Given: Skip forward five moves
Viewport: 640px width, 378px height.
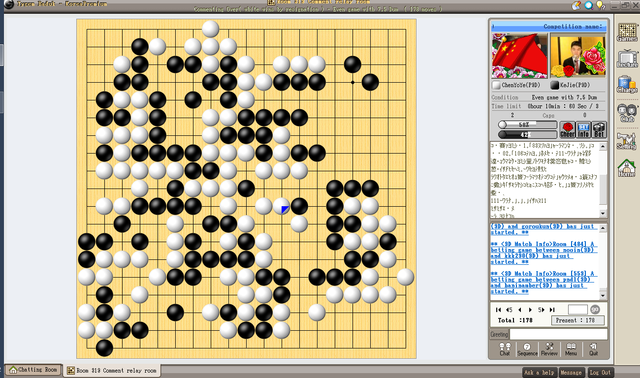Looking at the screenshot, I should pos(541,310).
